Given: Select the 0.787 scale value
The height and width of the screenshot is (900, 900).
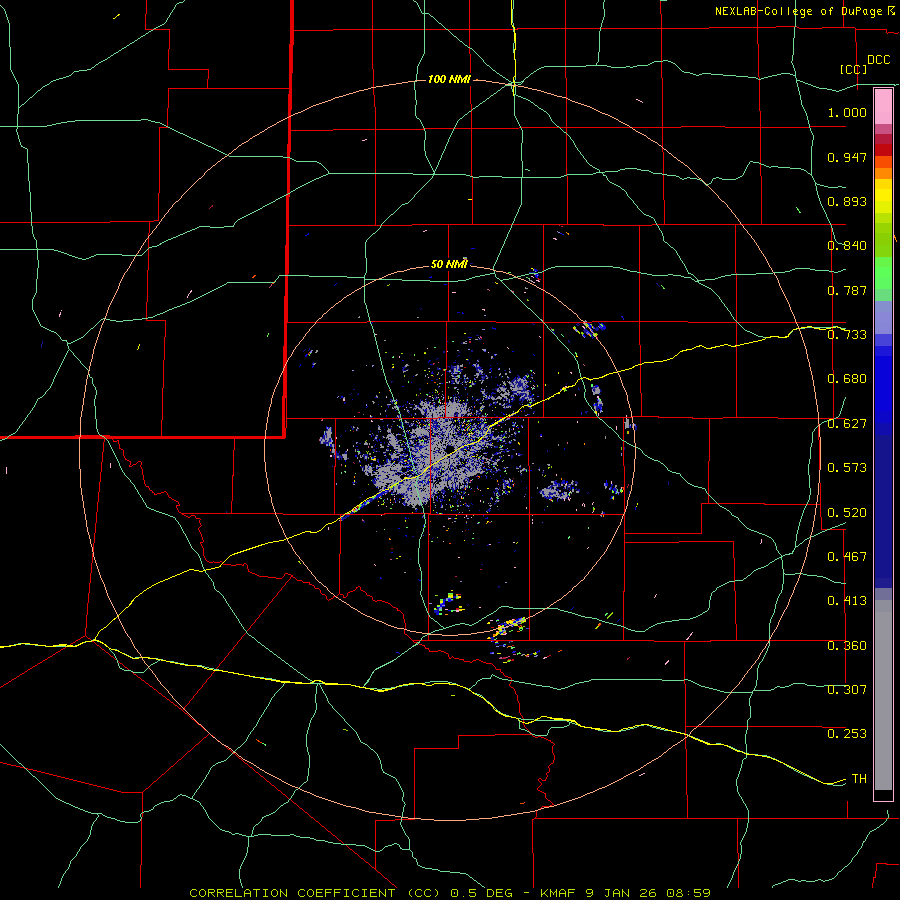Looking at the screenshot, I should click(847, 290).
